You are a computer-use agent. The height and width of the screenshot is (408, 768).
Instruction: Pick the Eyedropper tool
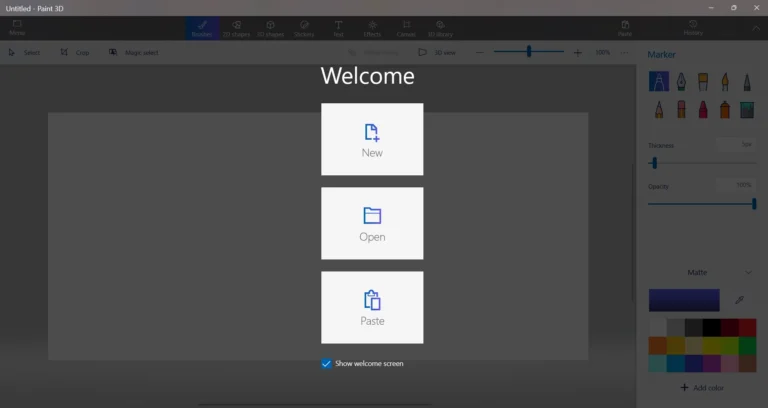pos(740,300)
